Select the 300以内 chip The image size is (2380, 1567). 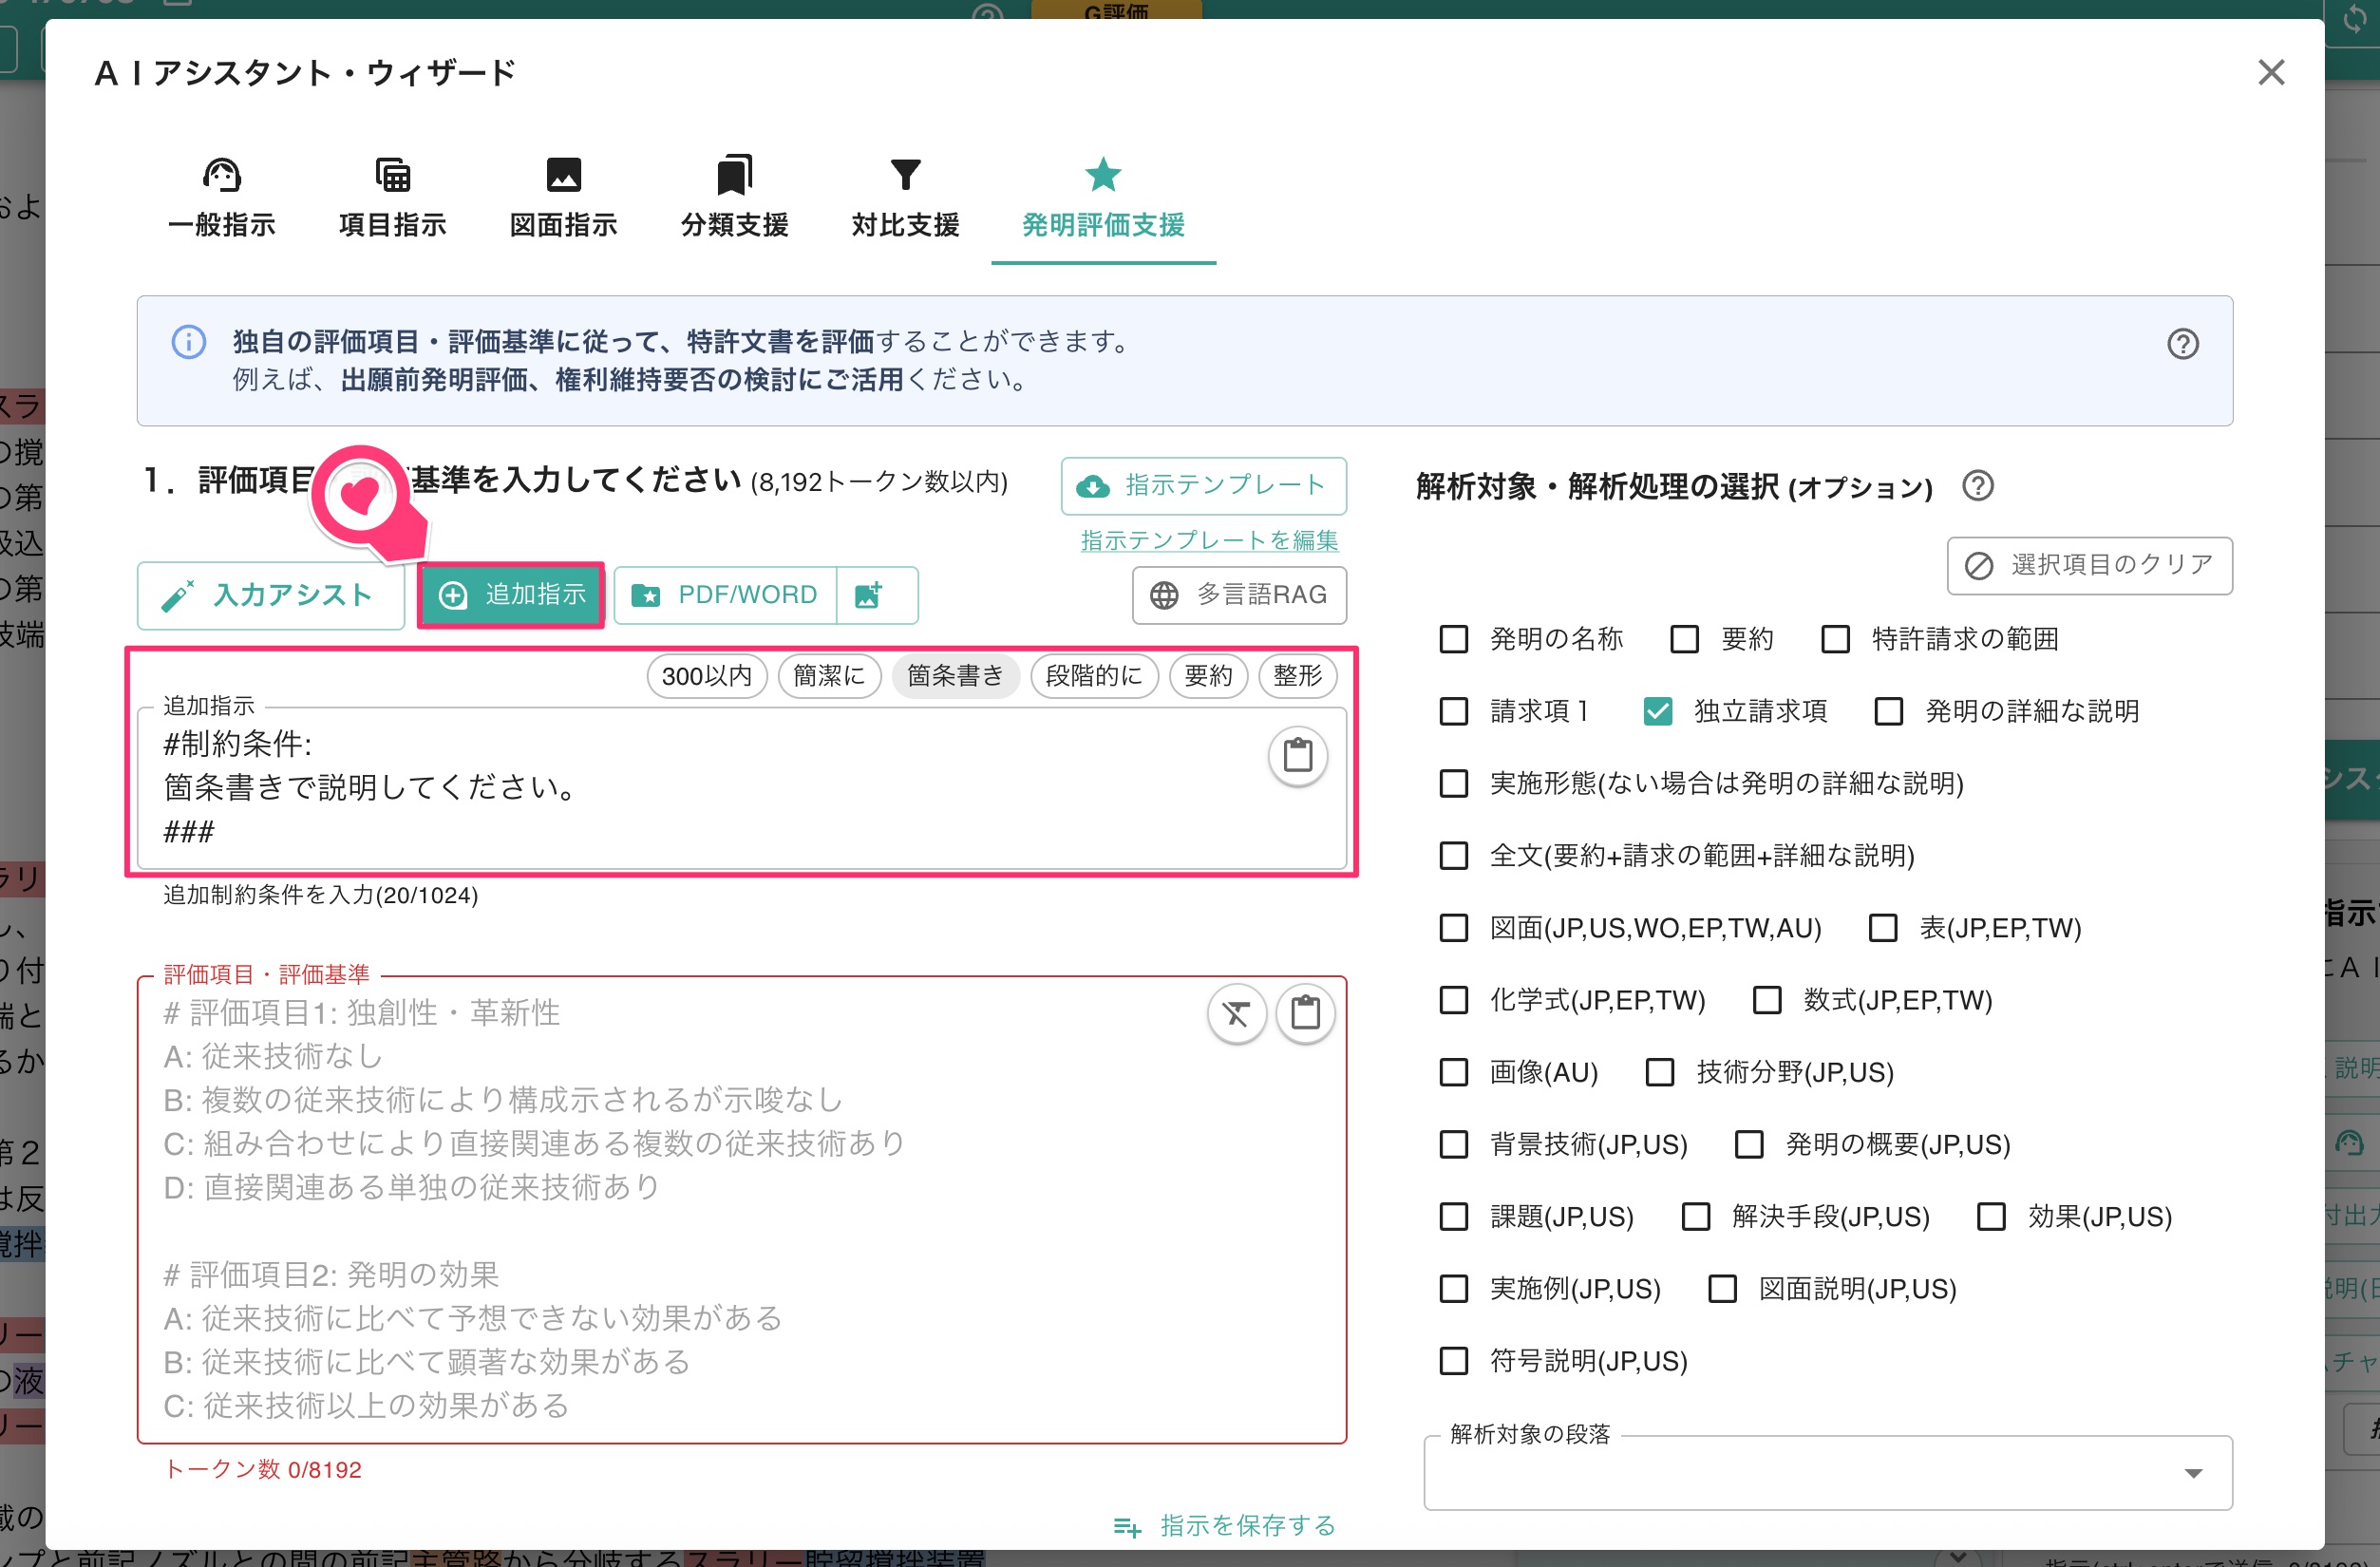[706, 676]
